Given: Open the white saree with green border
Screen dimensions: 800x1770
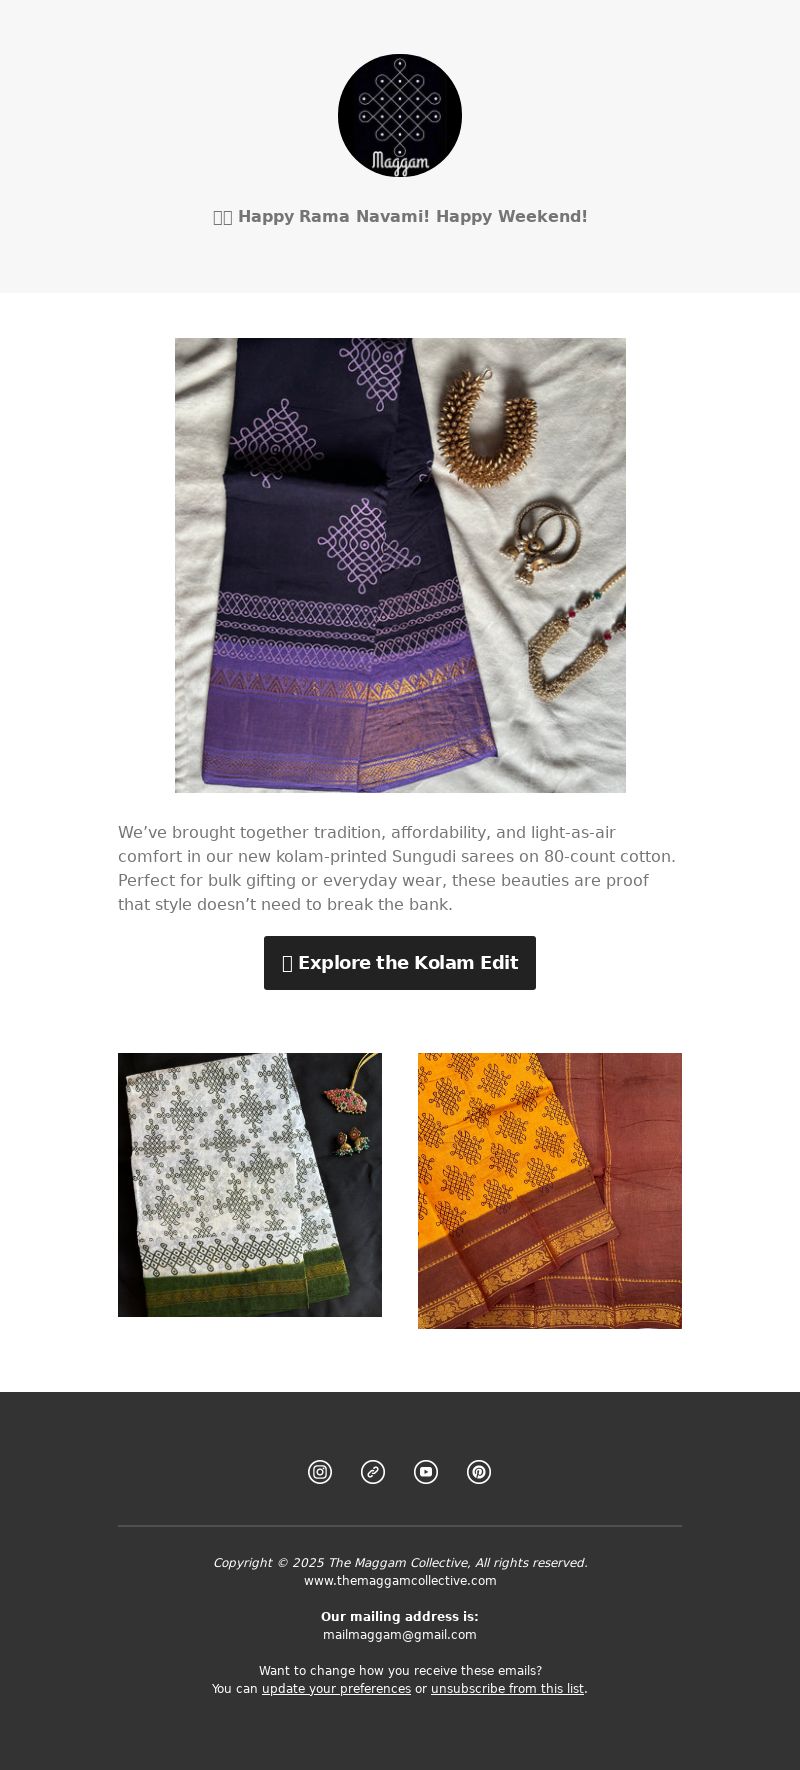Looking at the screenshot, I should coord(250,1185).
